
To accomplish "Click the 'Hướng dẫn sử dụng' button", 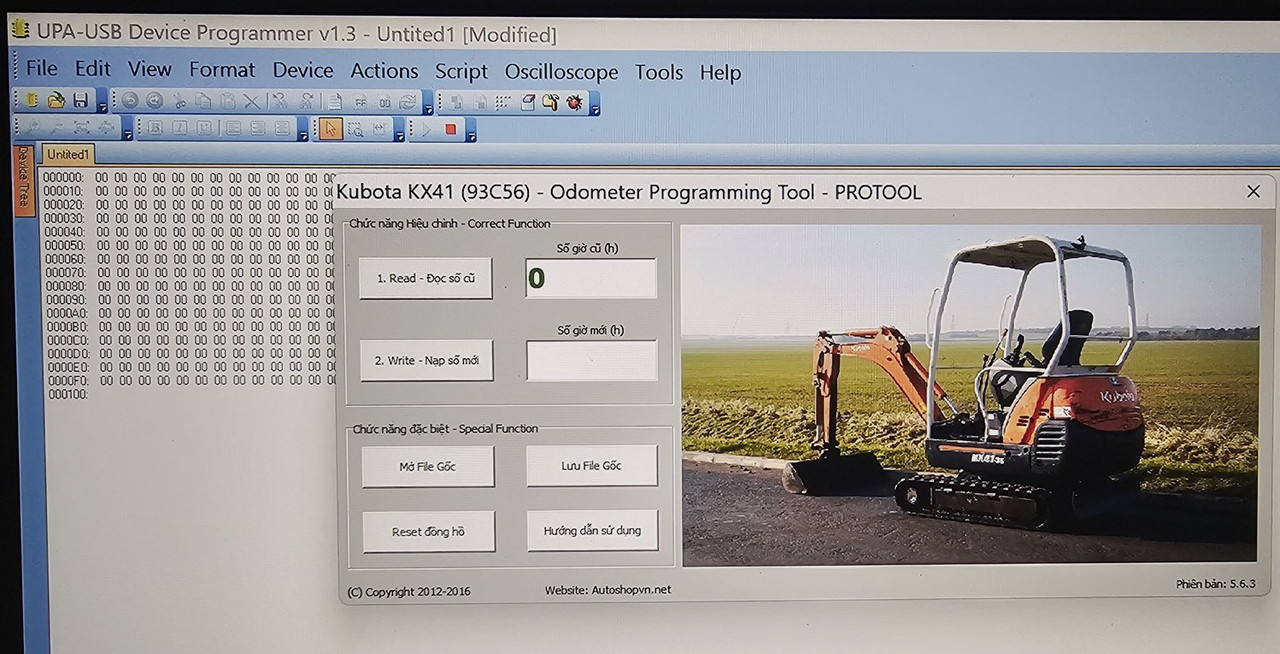I will pos(593,530).
